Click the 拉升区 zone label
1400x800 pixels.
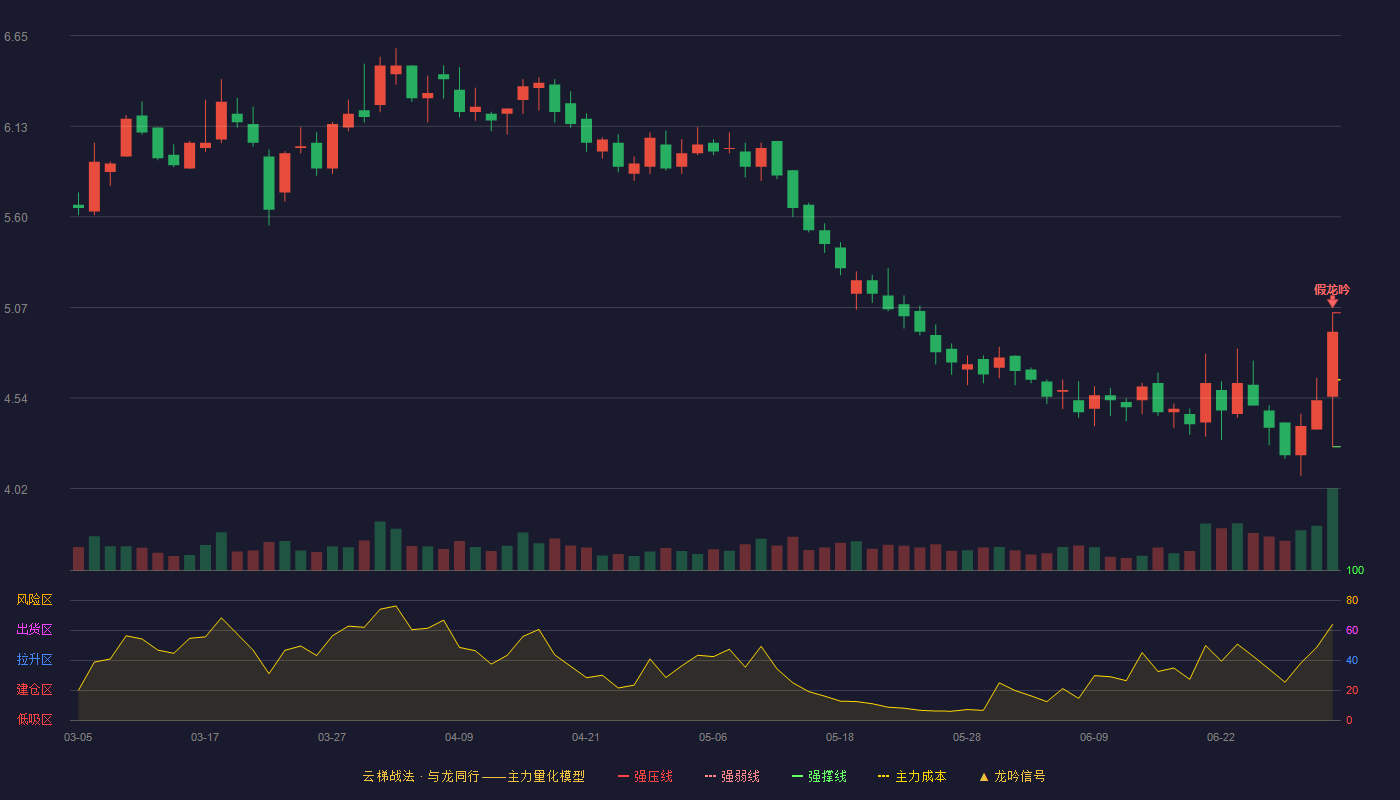[34, 660]
